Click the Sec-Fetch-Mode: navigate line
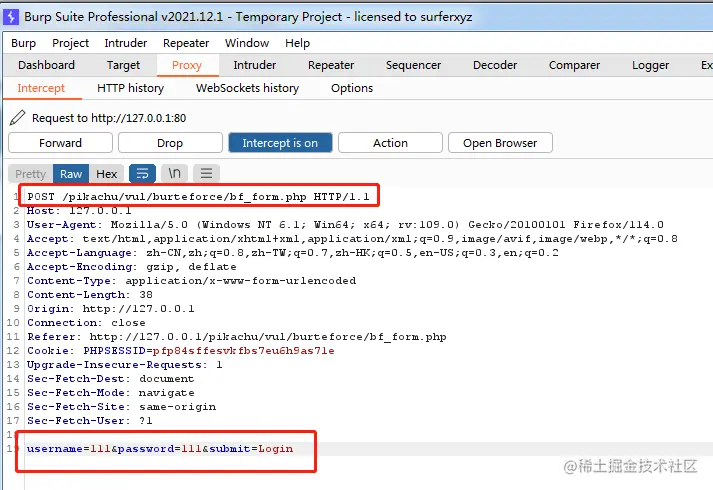The width and height of the screenshot is (713, 490). [x=110, y=393]
